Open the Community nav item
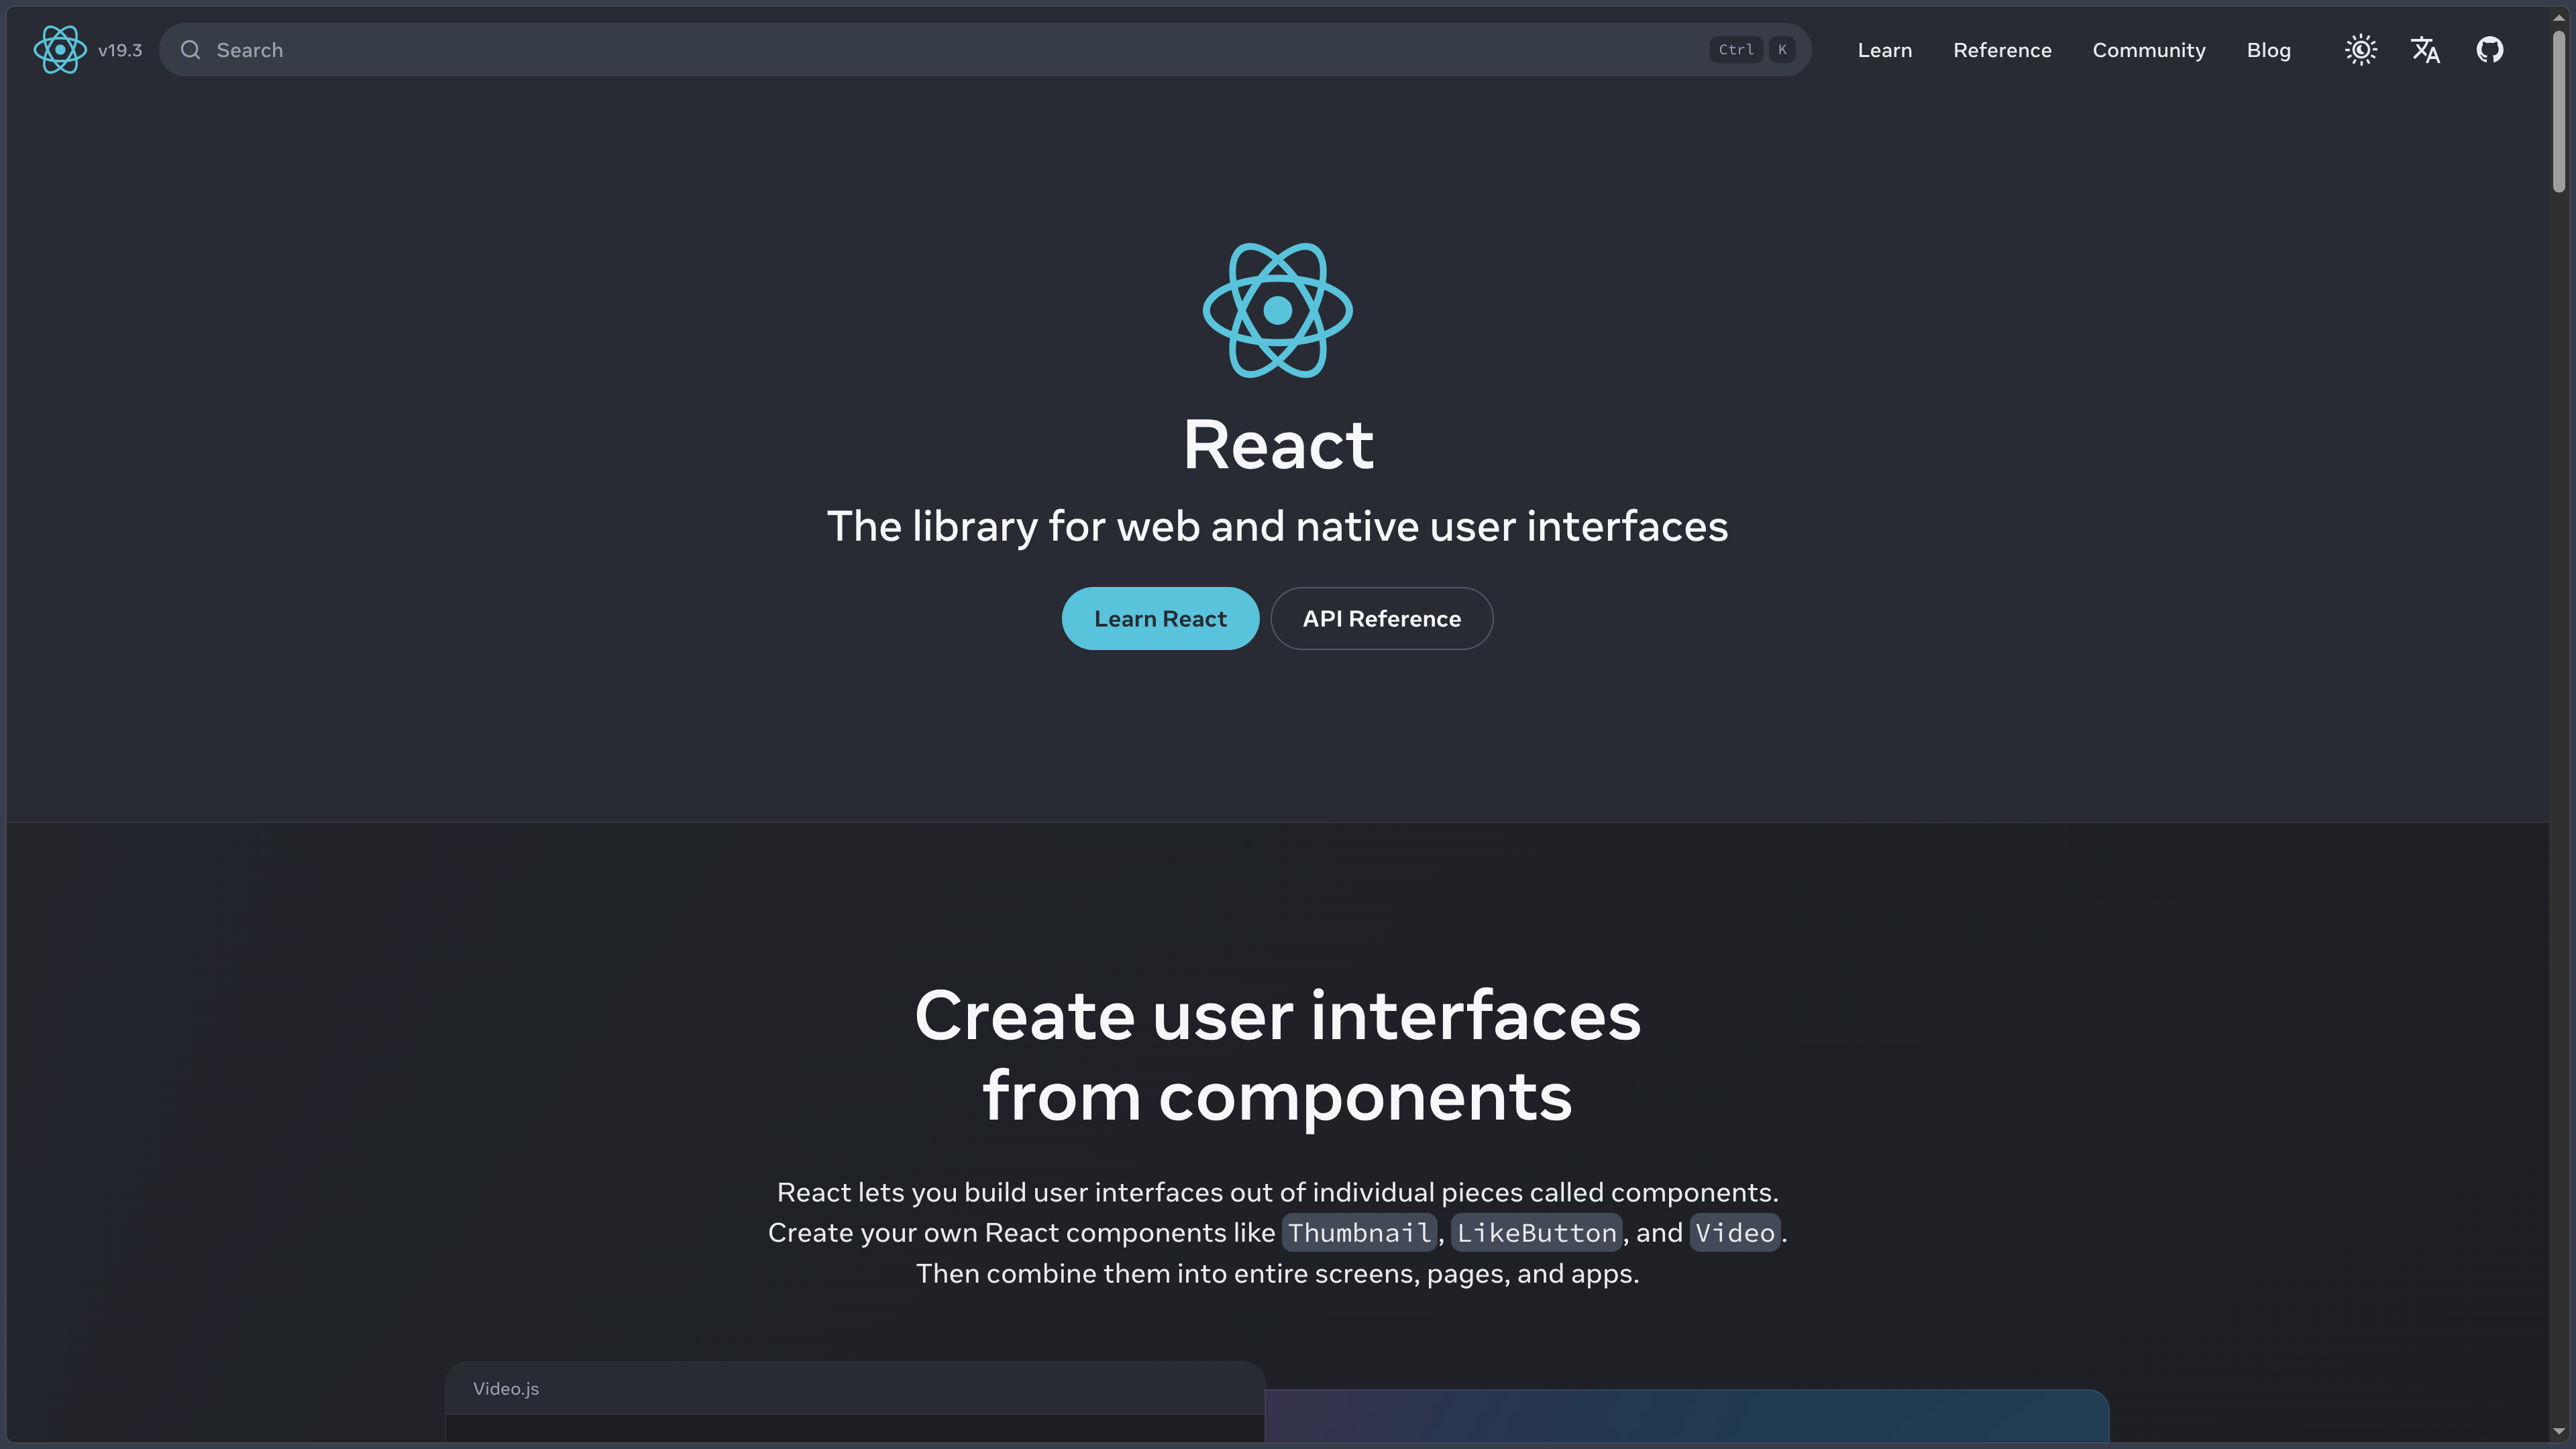Image resolution: width=2576 pixels, height=1449 pixels. click(2148, 50)
